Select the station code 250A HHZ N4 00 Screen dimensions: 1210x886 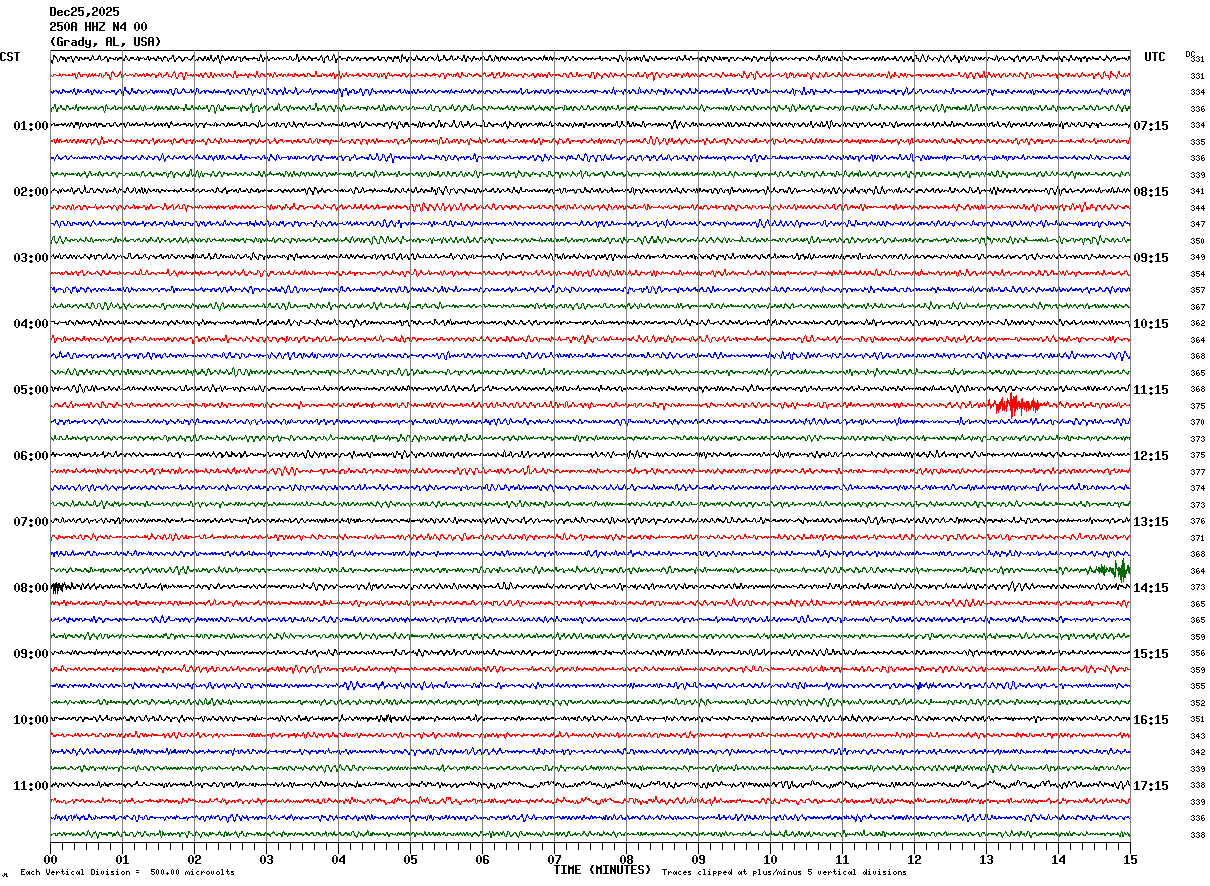point(98,27)
